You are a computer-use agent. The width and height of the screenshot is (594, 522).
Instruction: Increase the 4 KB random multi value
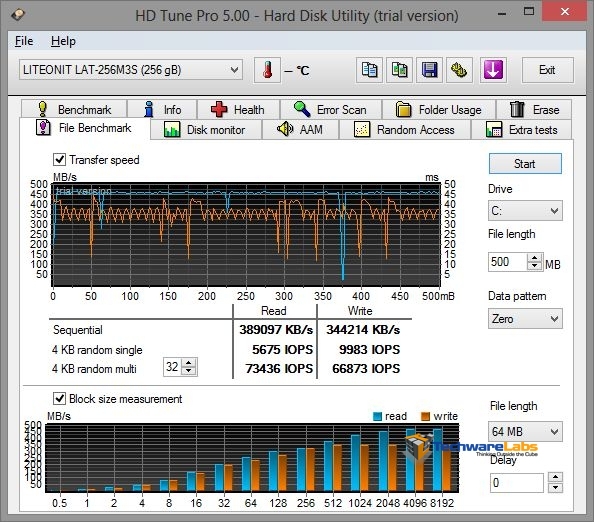click(189, 363)
